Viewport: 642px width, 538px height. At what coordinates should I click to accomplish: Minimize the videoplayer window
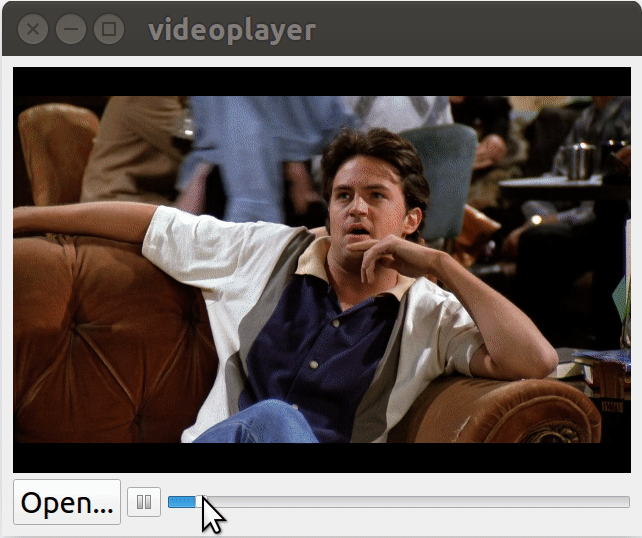point(71,29)
